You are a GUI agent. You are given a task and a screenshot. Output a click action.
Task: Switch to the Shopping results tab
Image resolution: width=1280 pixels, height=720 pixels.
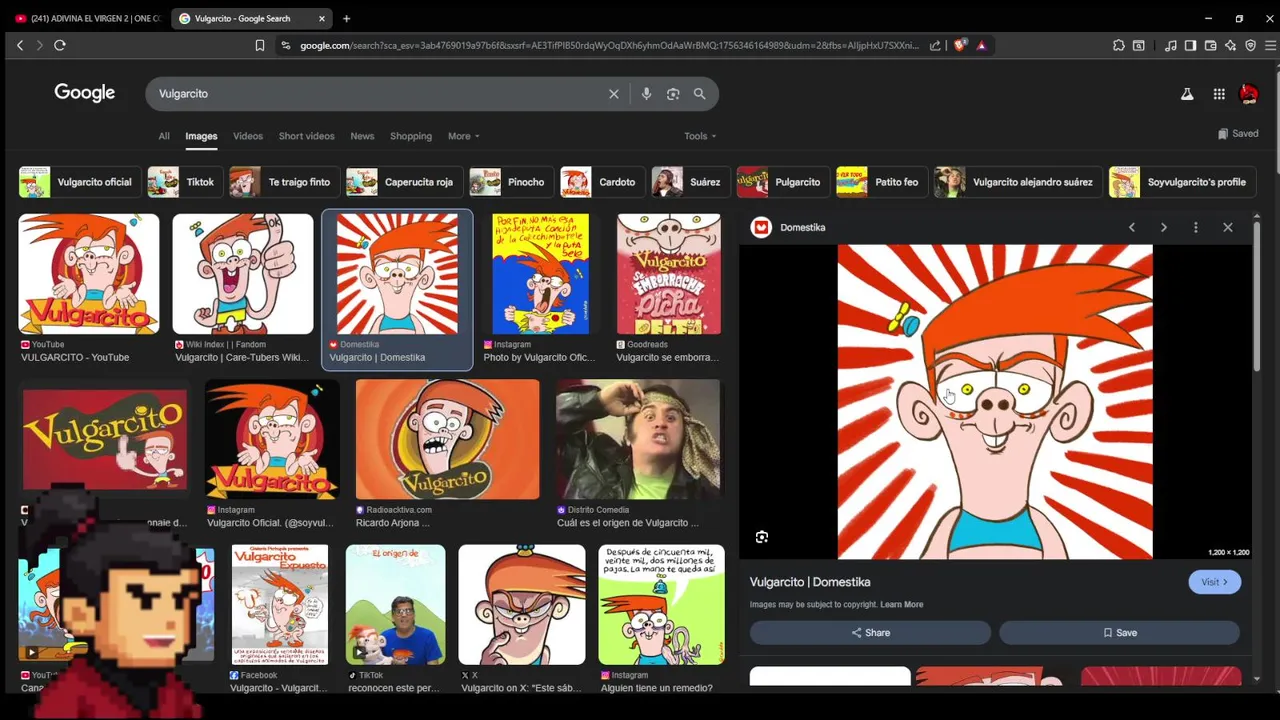[411, 136]
